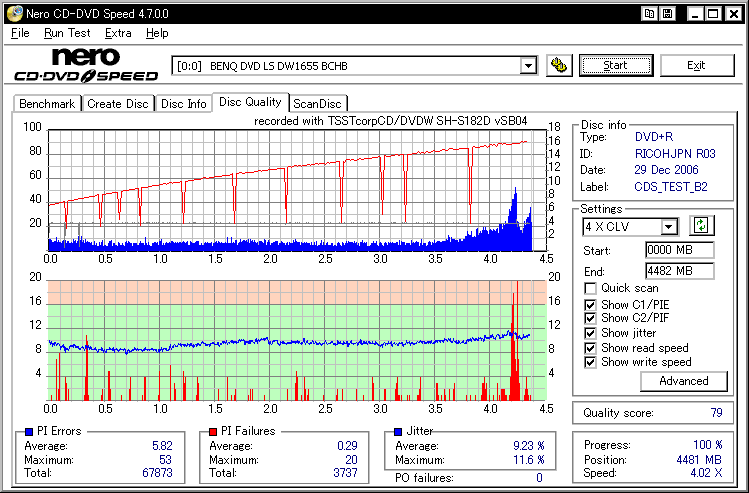Uncheck Show C2/PIF option
The height and width of the screenshot is (493, 749).
[590, 318]
